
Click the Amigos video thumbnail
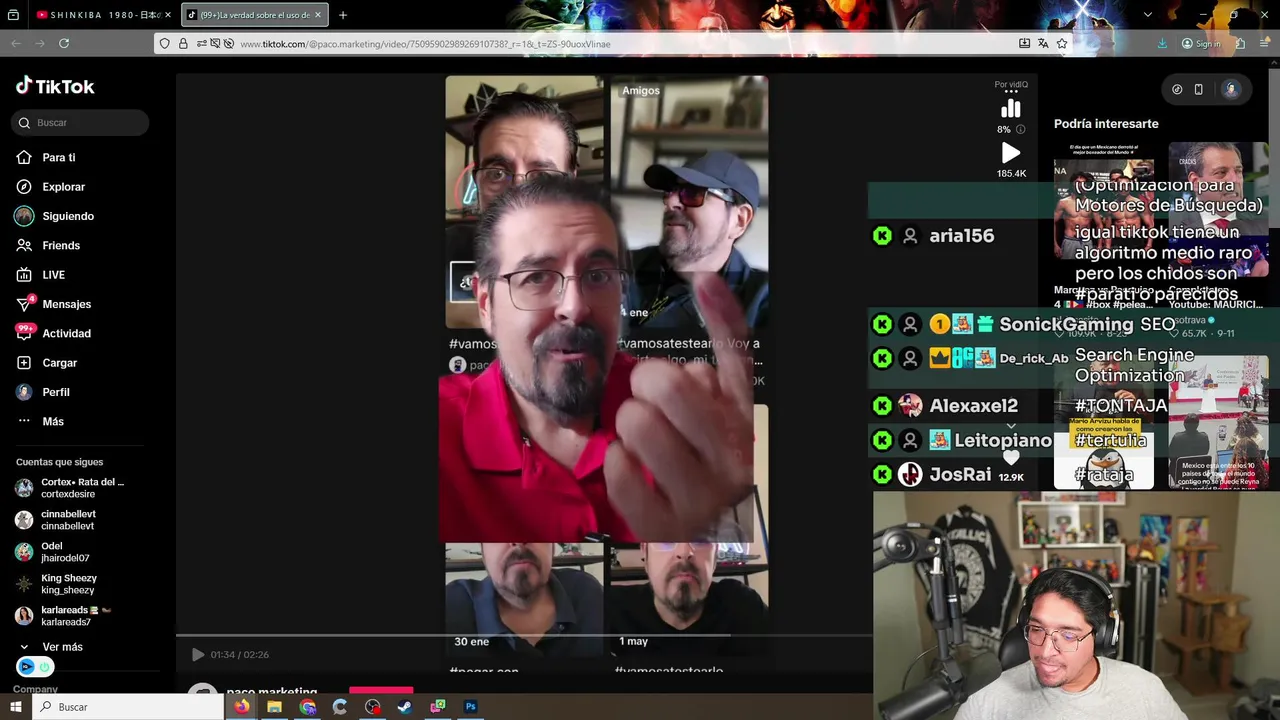click(x=689, y=202)
